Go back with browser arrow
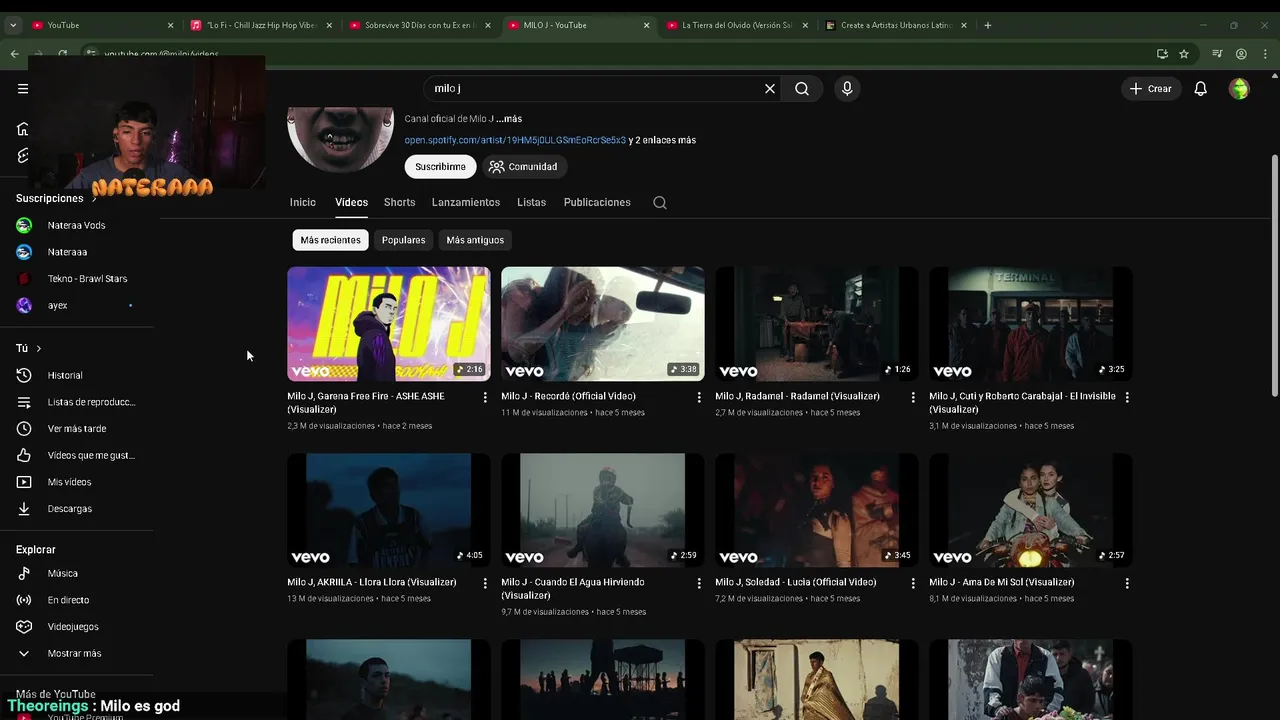Screen dimensions: 1280x720 tap(15, 54)
